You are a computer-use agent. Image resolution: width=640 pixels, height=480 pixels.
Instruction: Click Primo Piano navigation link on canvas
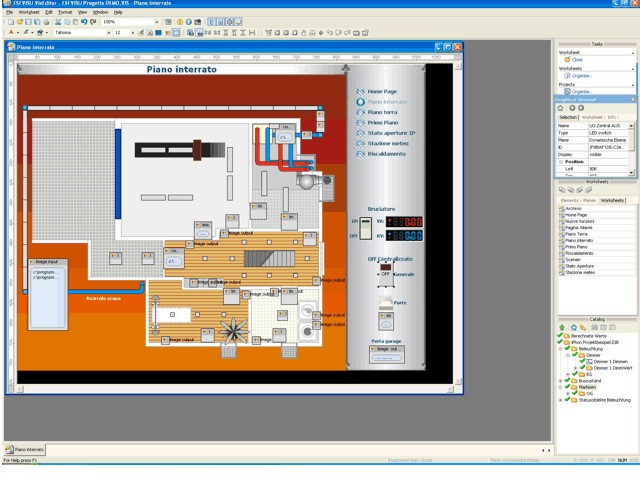(383, 122)
